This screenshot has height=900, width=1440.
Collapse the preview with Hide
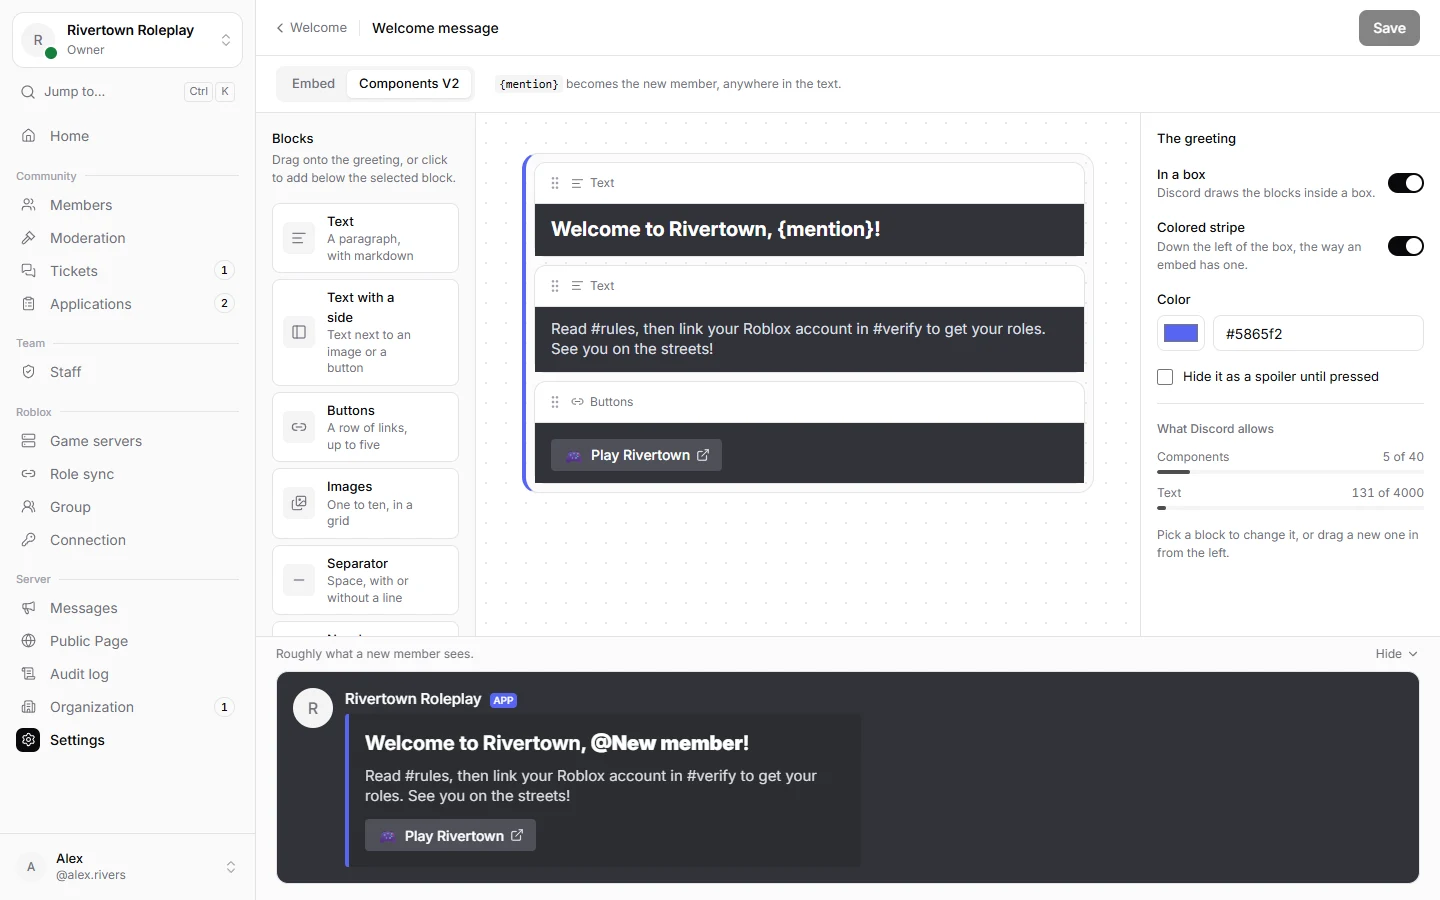coord(1396,654)
